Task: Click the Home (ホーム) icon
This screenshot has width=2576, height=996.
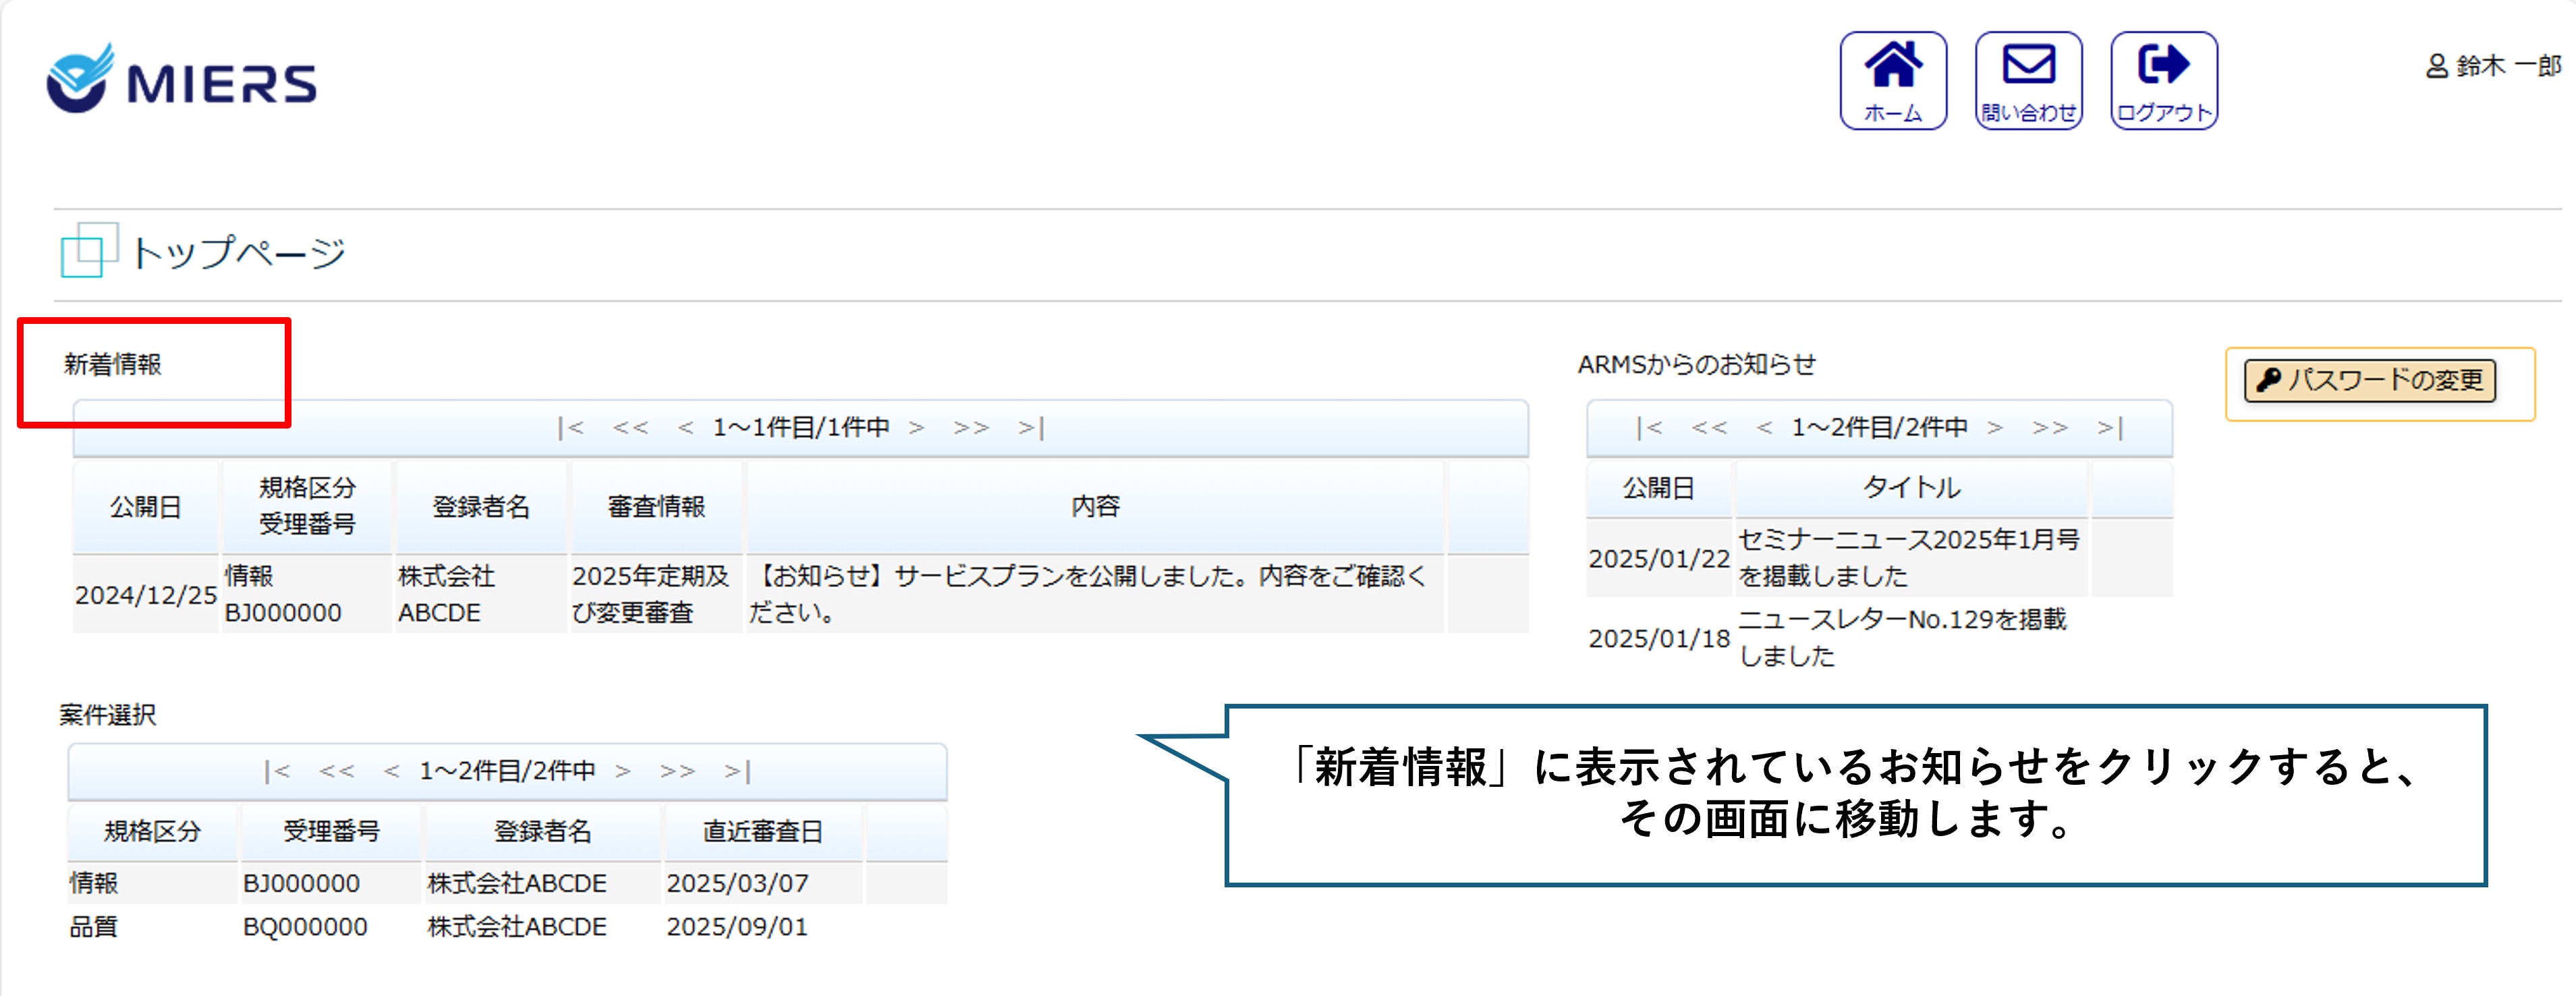Action: (1892, 80)
